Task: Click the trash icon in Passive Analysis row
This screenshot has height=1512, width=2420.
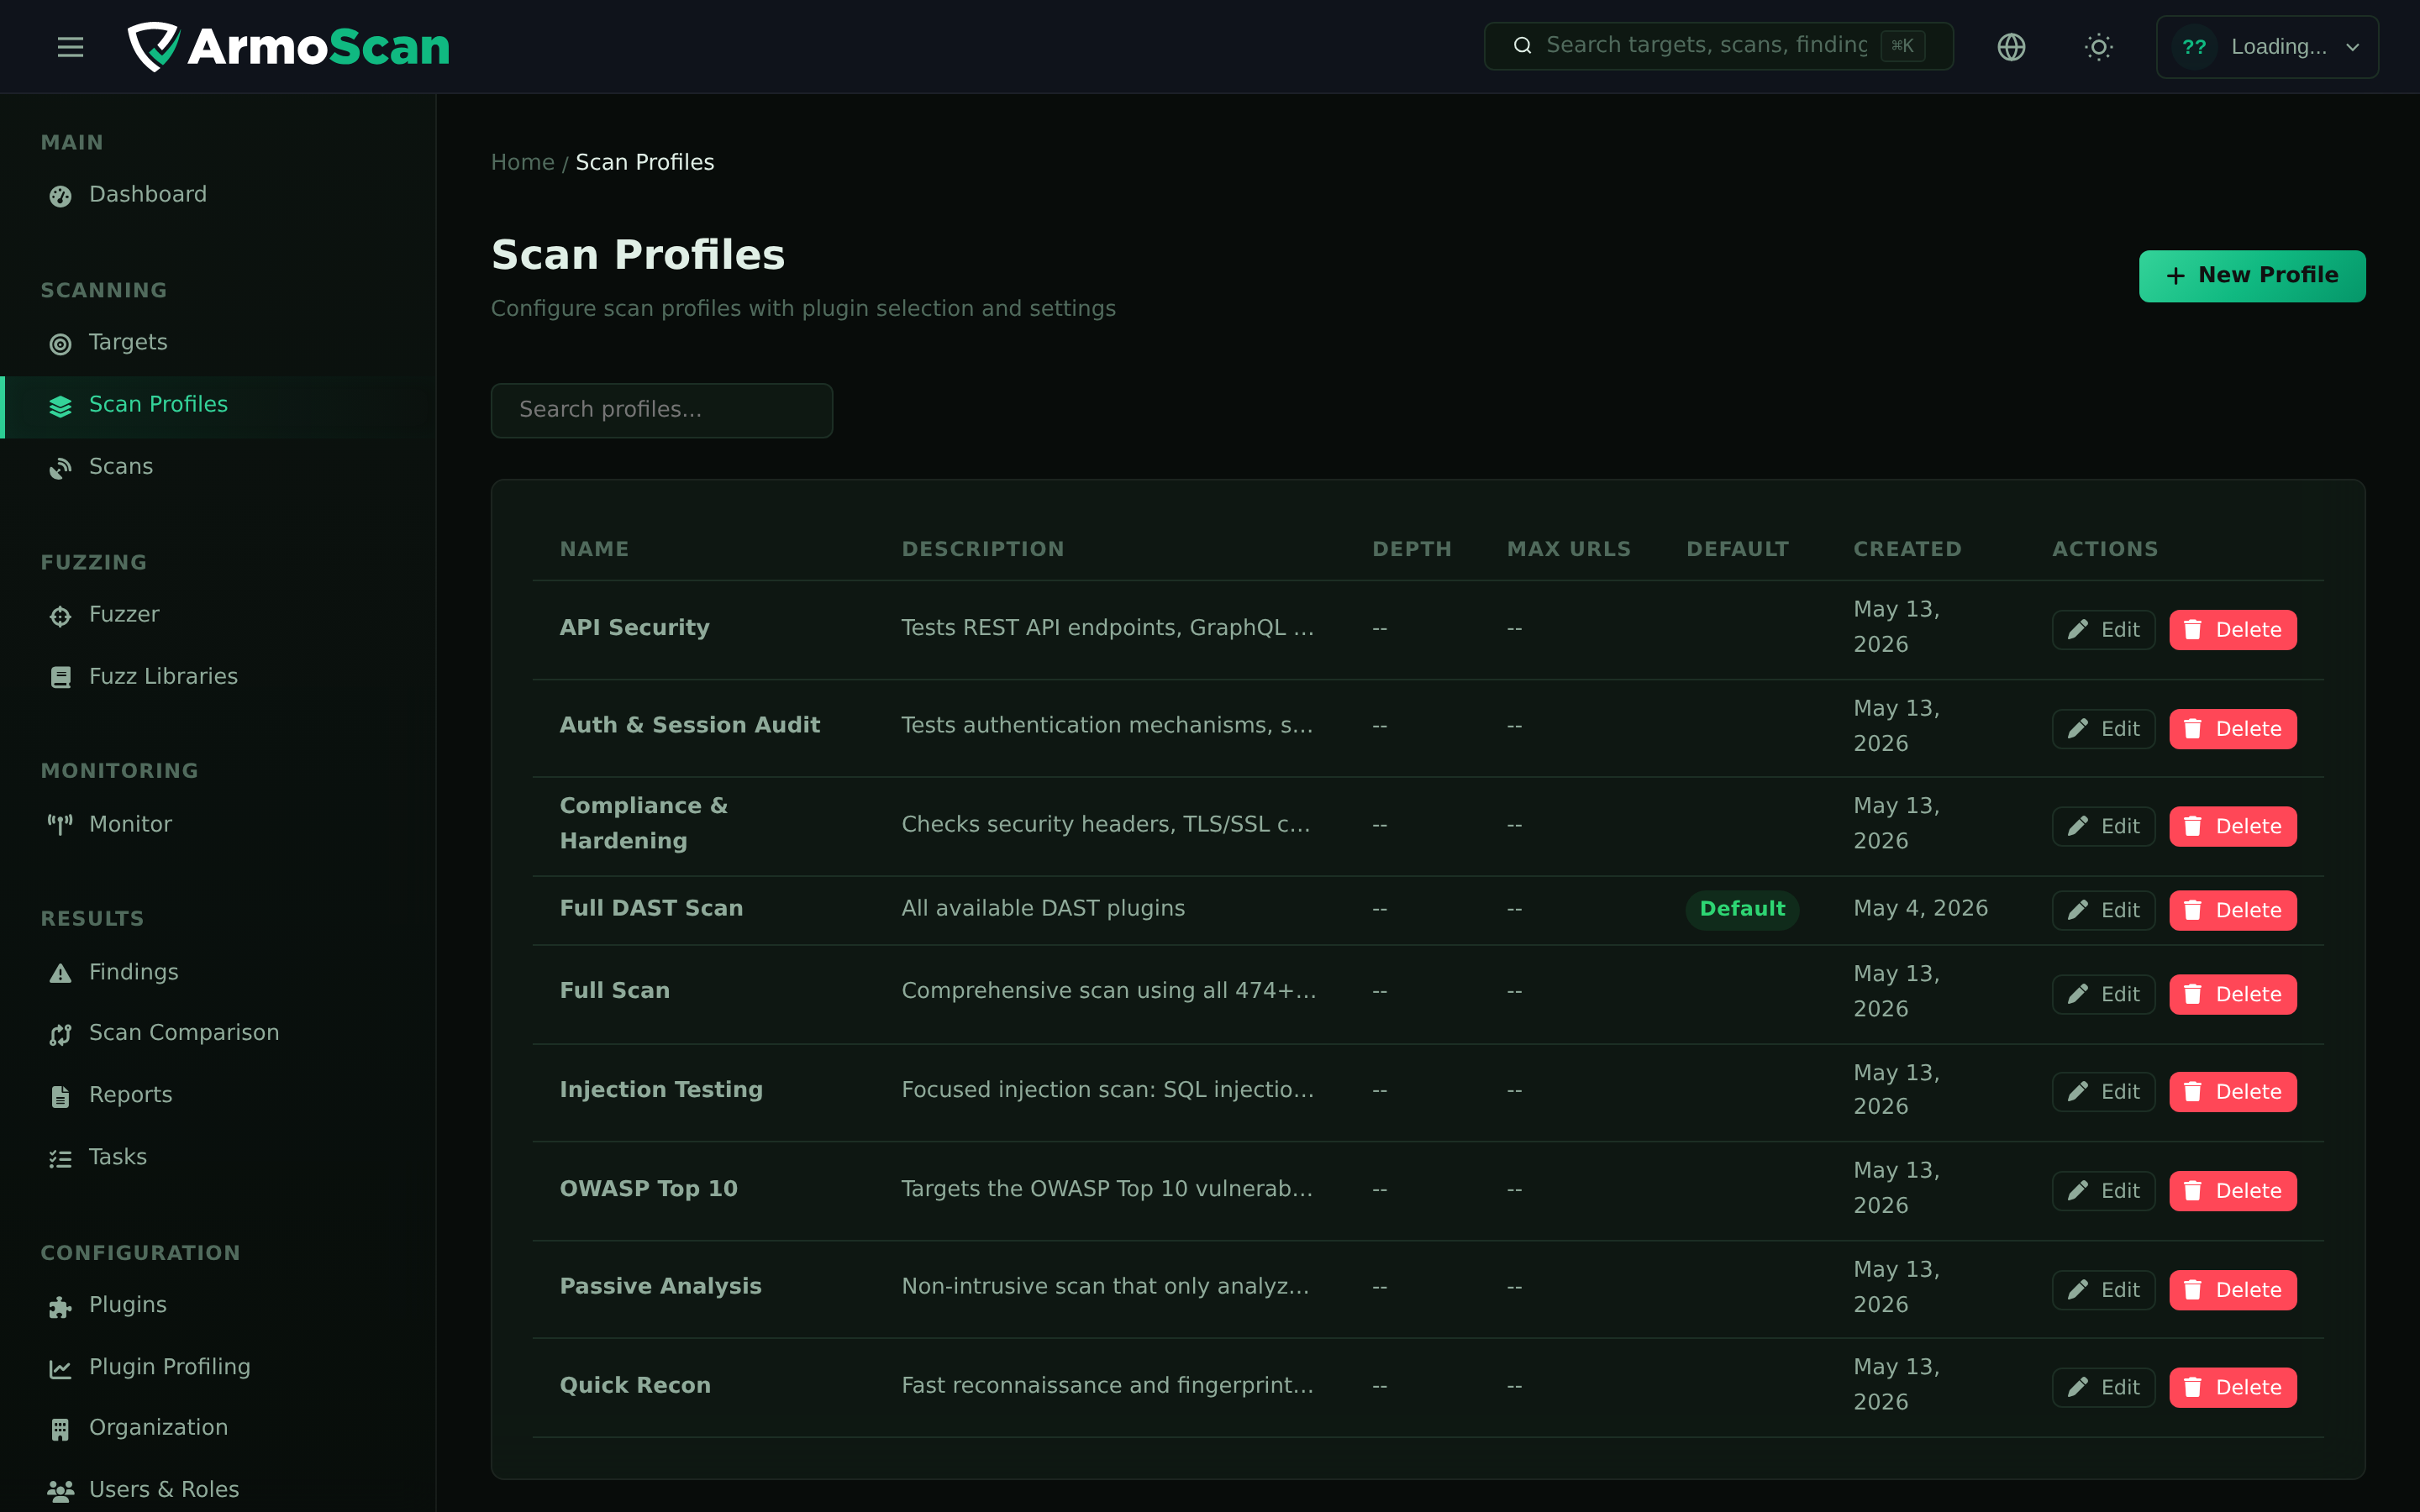Action: pyautogui.click(x=2192, y=1289)
